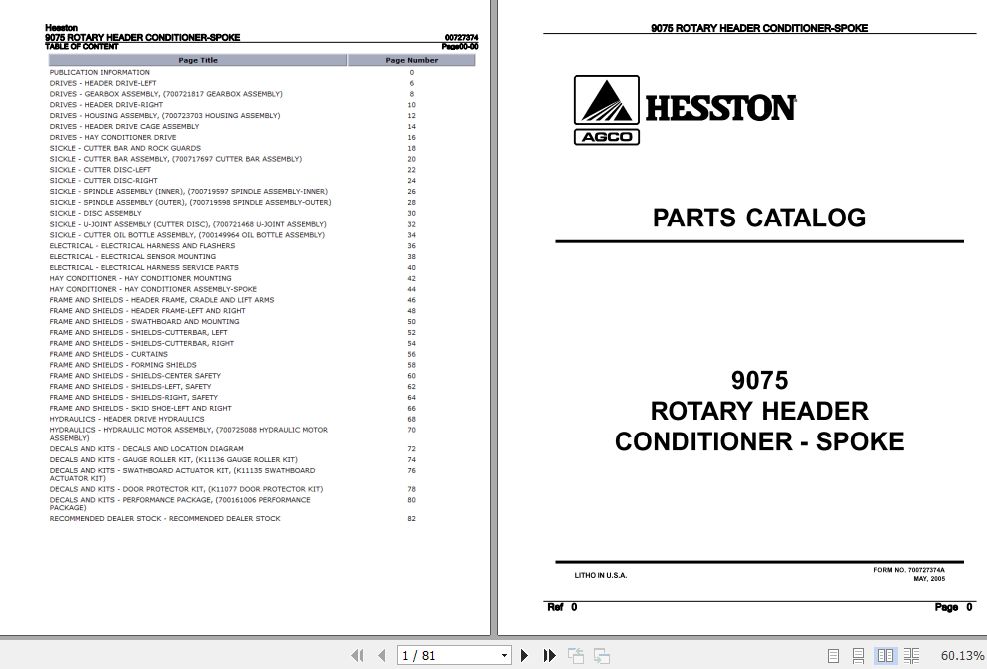Click SICKLE - CUTTER BAR ASSEMBLY entry
The image size is (987, 669).
point(176,159)
